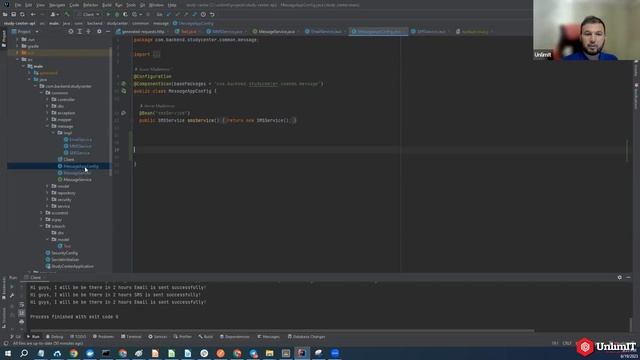Open the TODO tool window button

78,337
